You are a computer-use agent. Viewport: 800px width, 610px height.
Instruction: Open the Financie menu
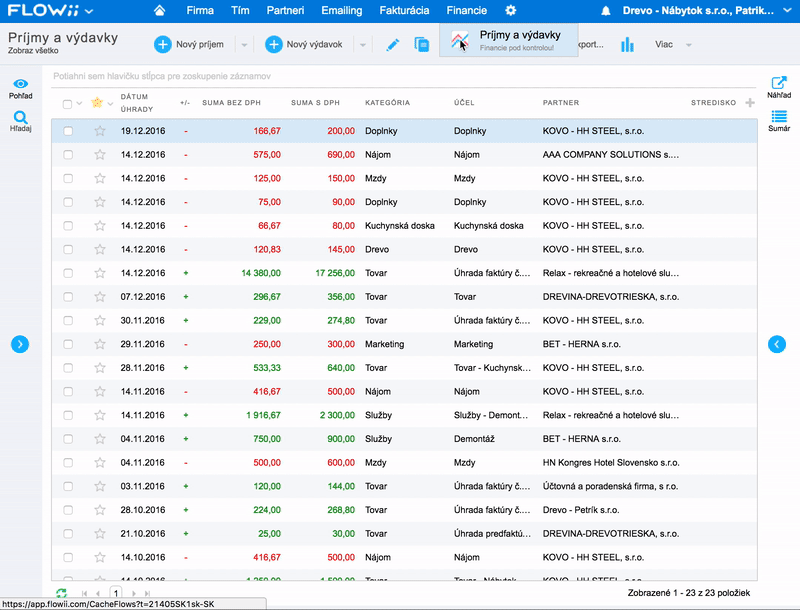click(466, 10)
